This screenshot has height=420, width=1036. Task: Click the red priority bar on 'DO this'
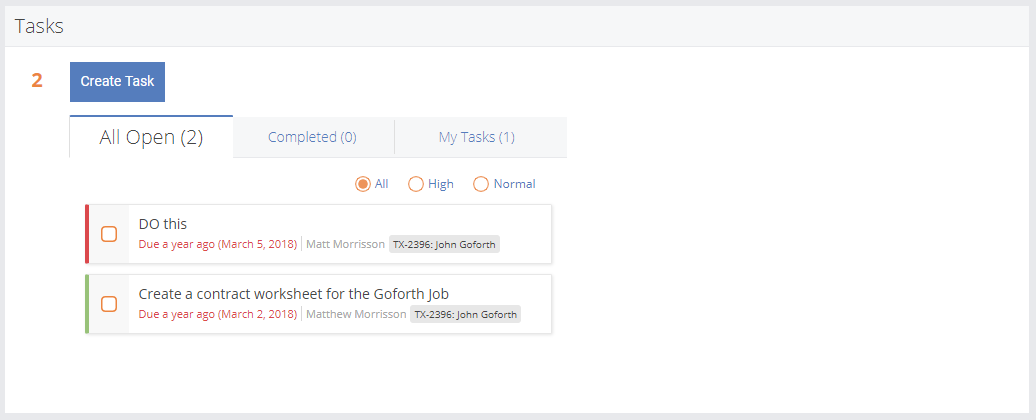click(87, 234)
